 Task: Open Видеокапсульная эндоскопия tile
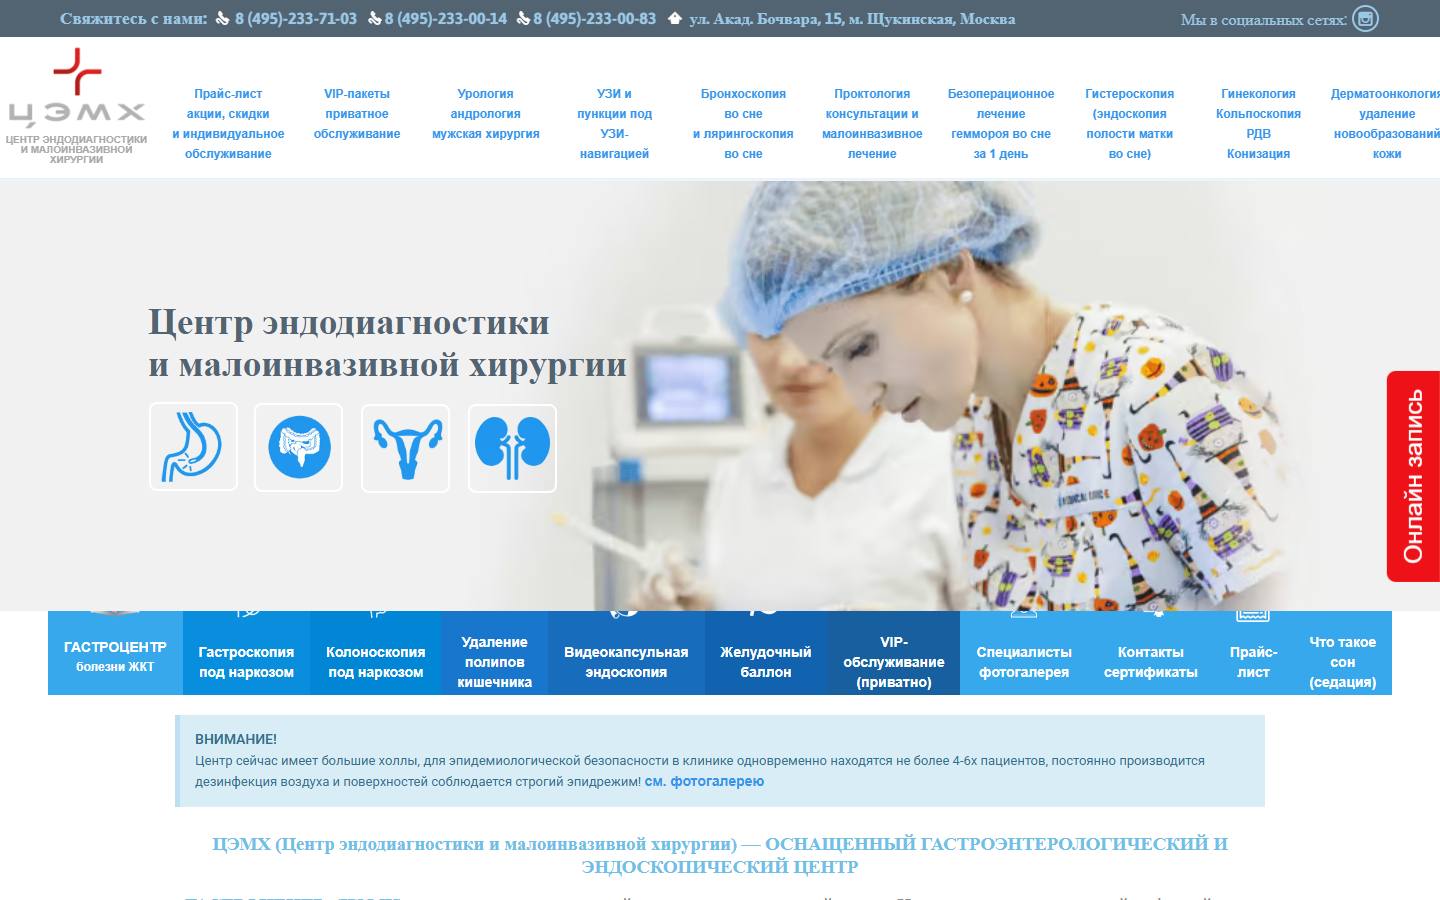click(x=626, y=653)
